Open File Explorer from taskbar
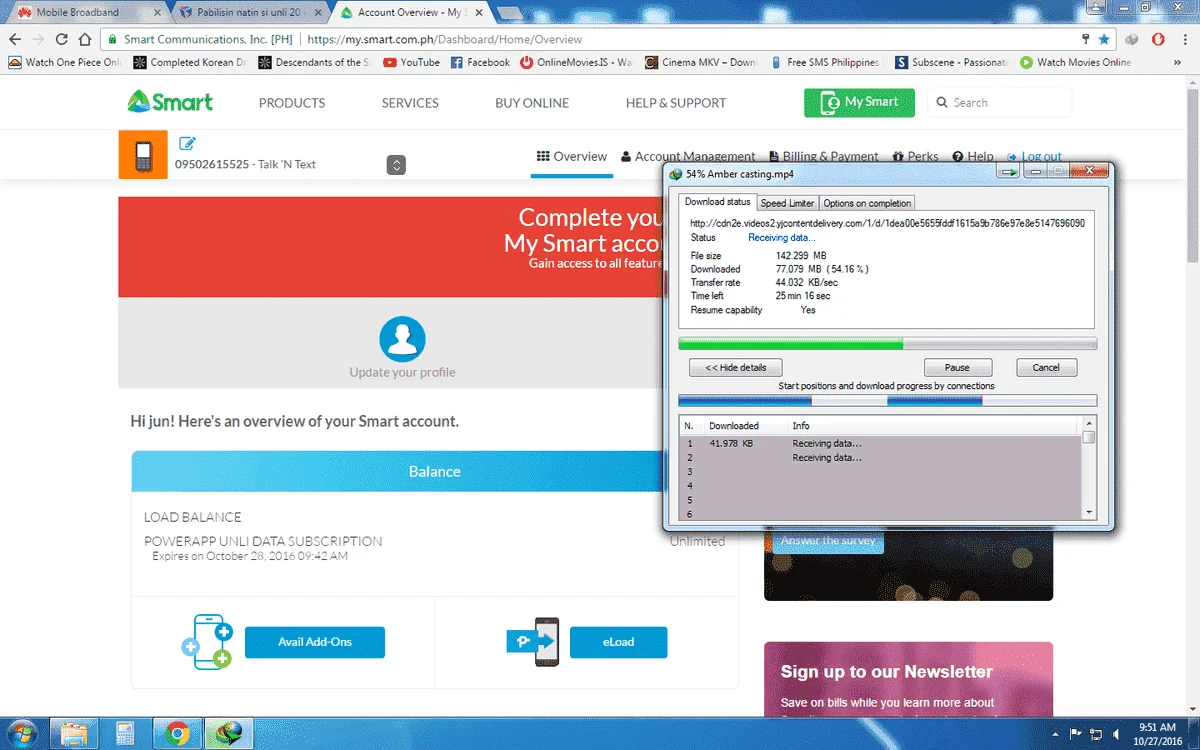1200x750 pixels. [75, 733]
